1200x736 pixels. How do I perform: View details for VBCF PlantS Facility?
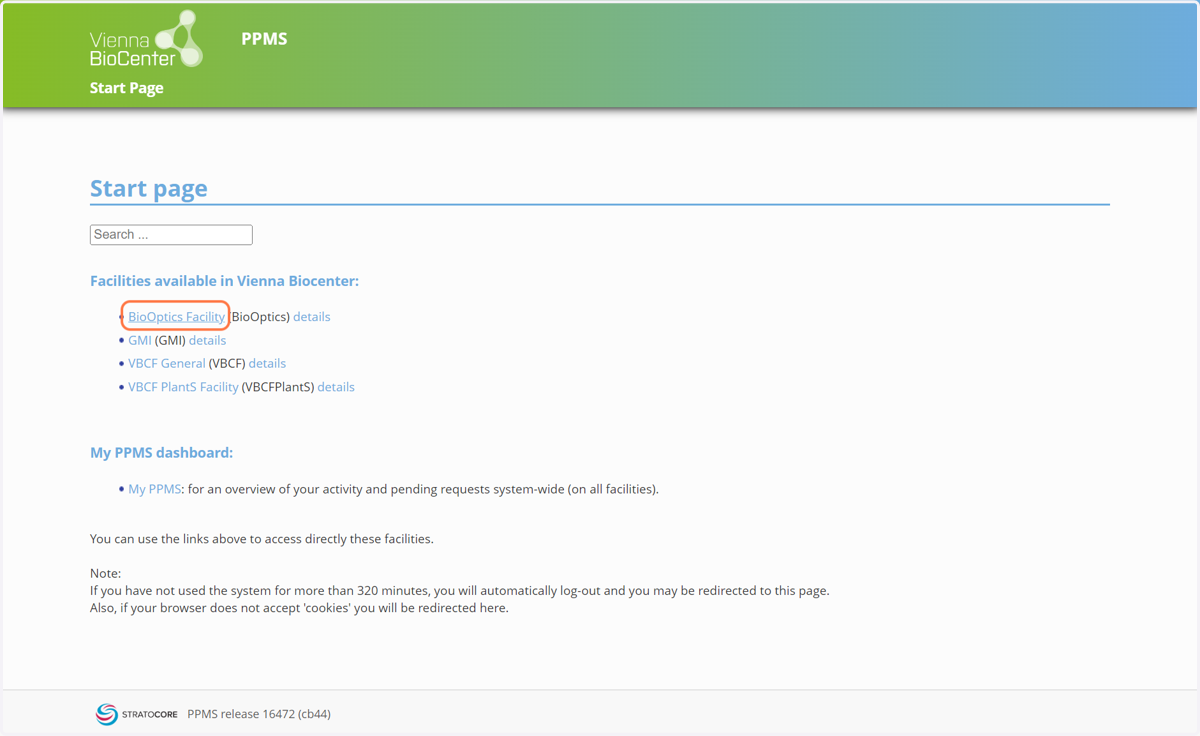[x=336, y=387]
